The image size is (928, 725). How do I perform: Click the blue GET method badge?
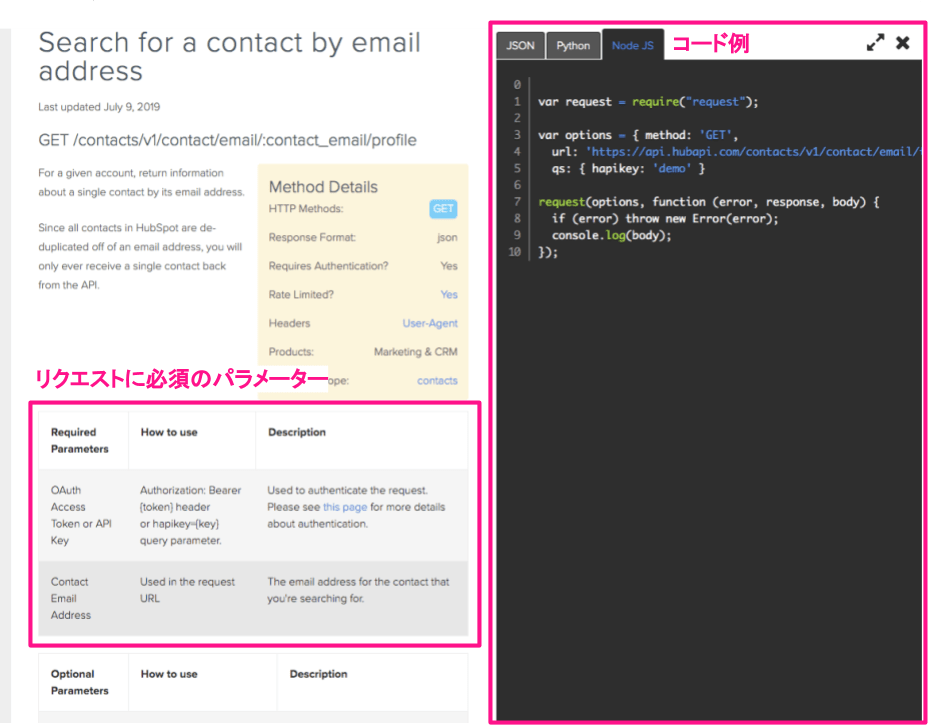[443, 209]
